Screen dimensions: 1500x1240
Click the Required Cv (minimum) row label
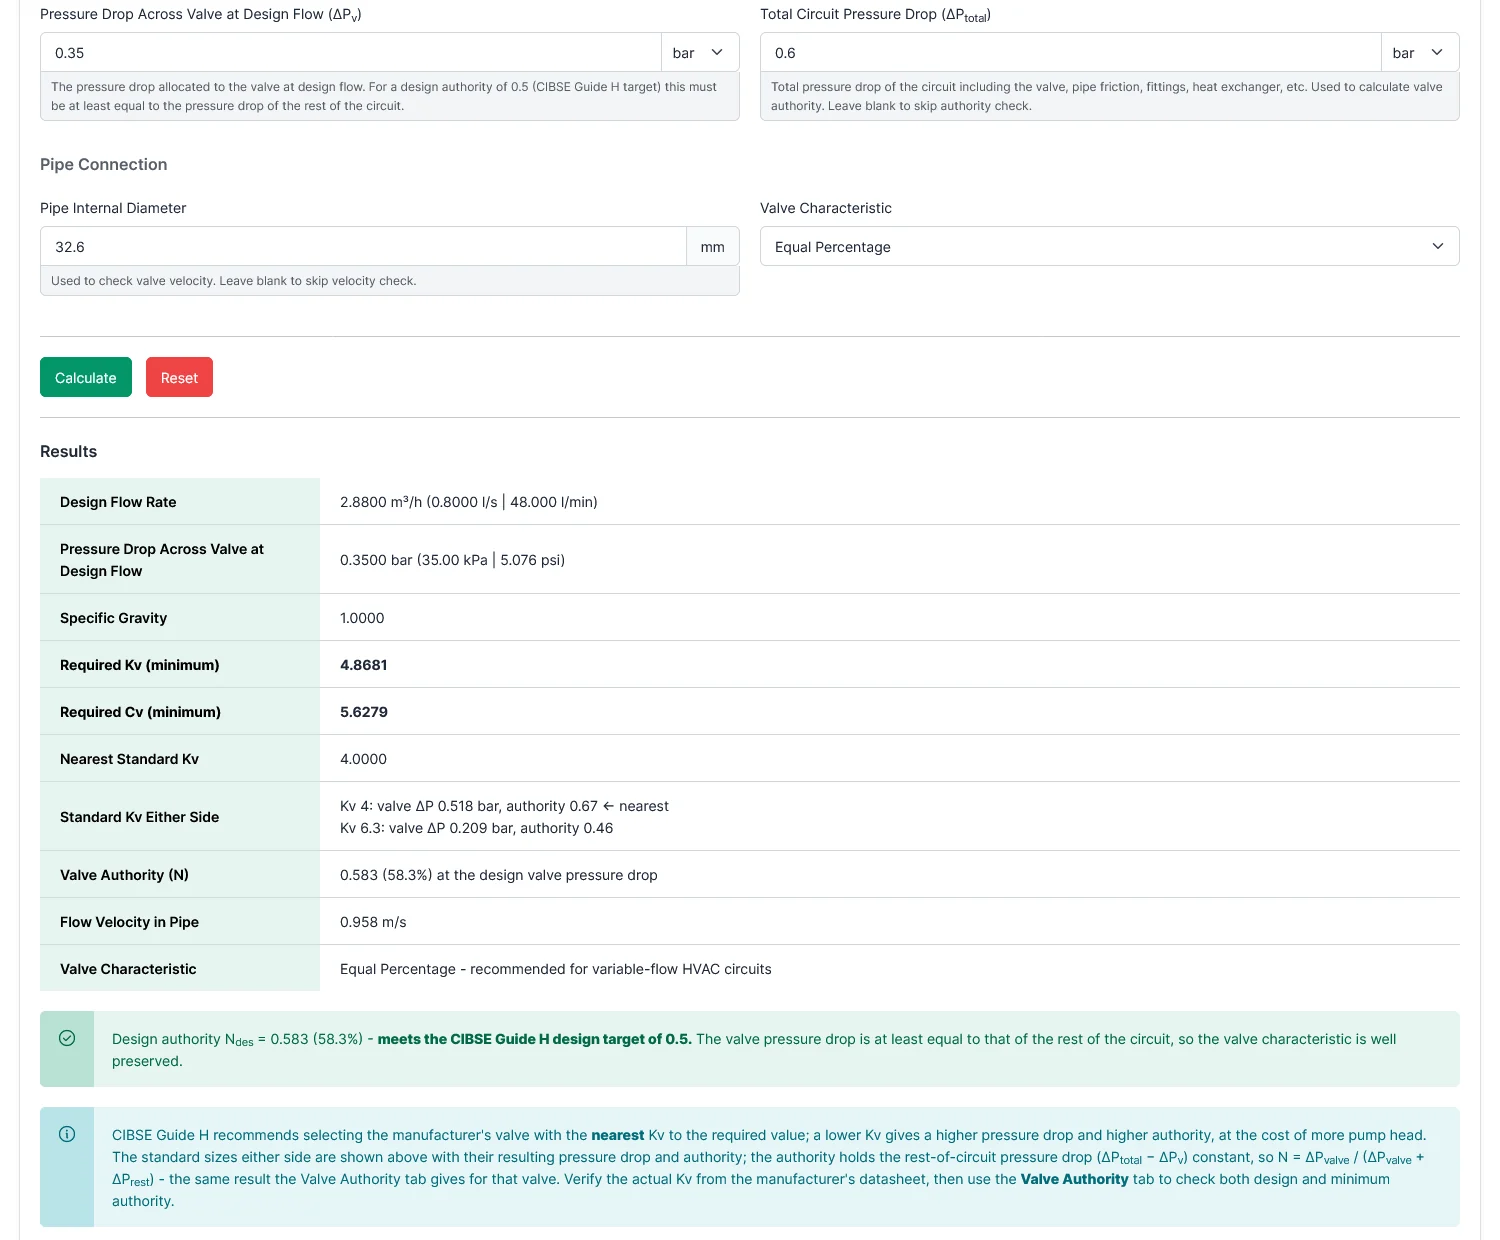click(141, 712)
